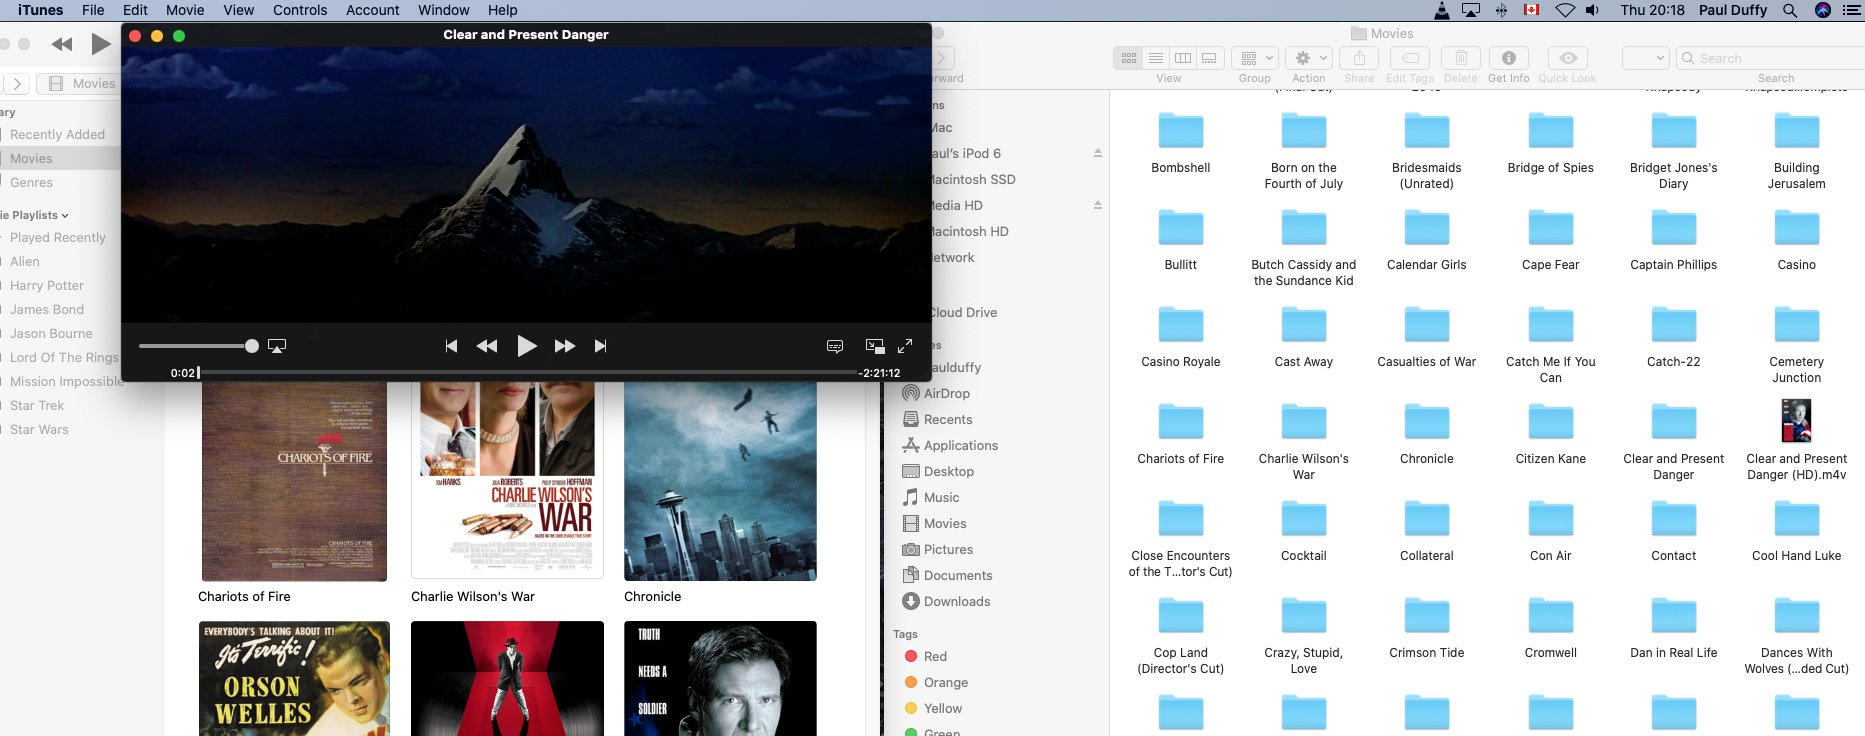Image resolution: width=1865 pixels, height=736 pixels.
Task: Open the View menu in menu bar
Action: [x=238, y=10]
